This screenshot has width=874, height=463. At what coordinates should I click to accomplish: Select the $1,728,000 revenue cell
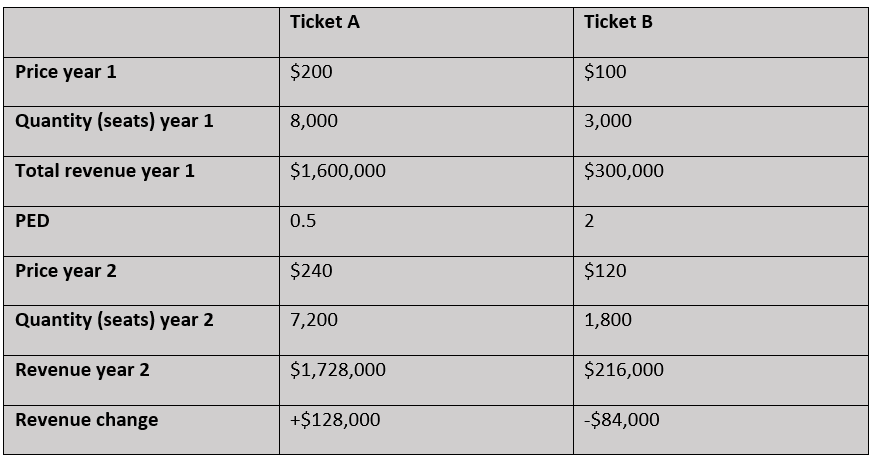338,370
